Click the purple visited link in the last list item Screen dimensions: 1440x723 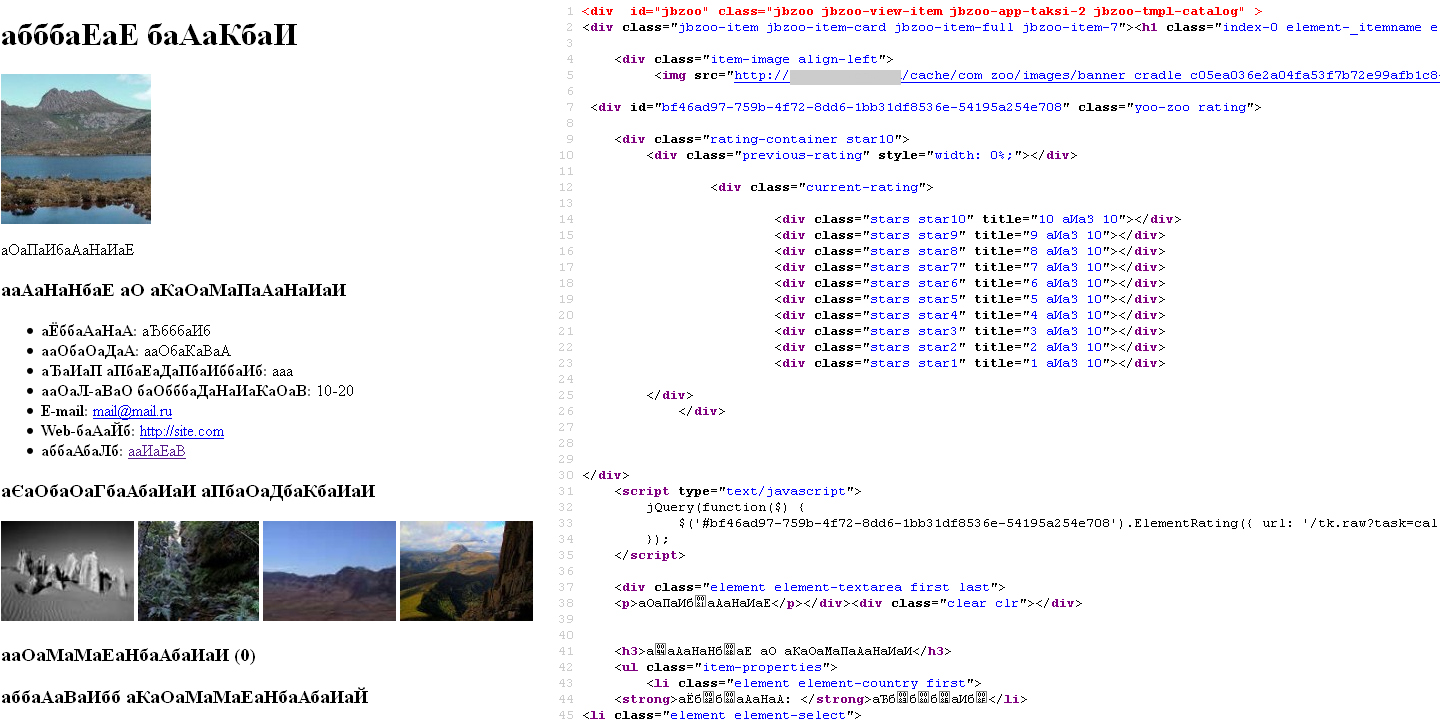point(156,451)
